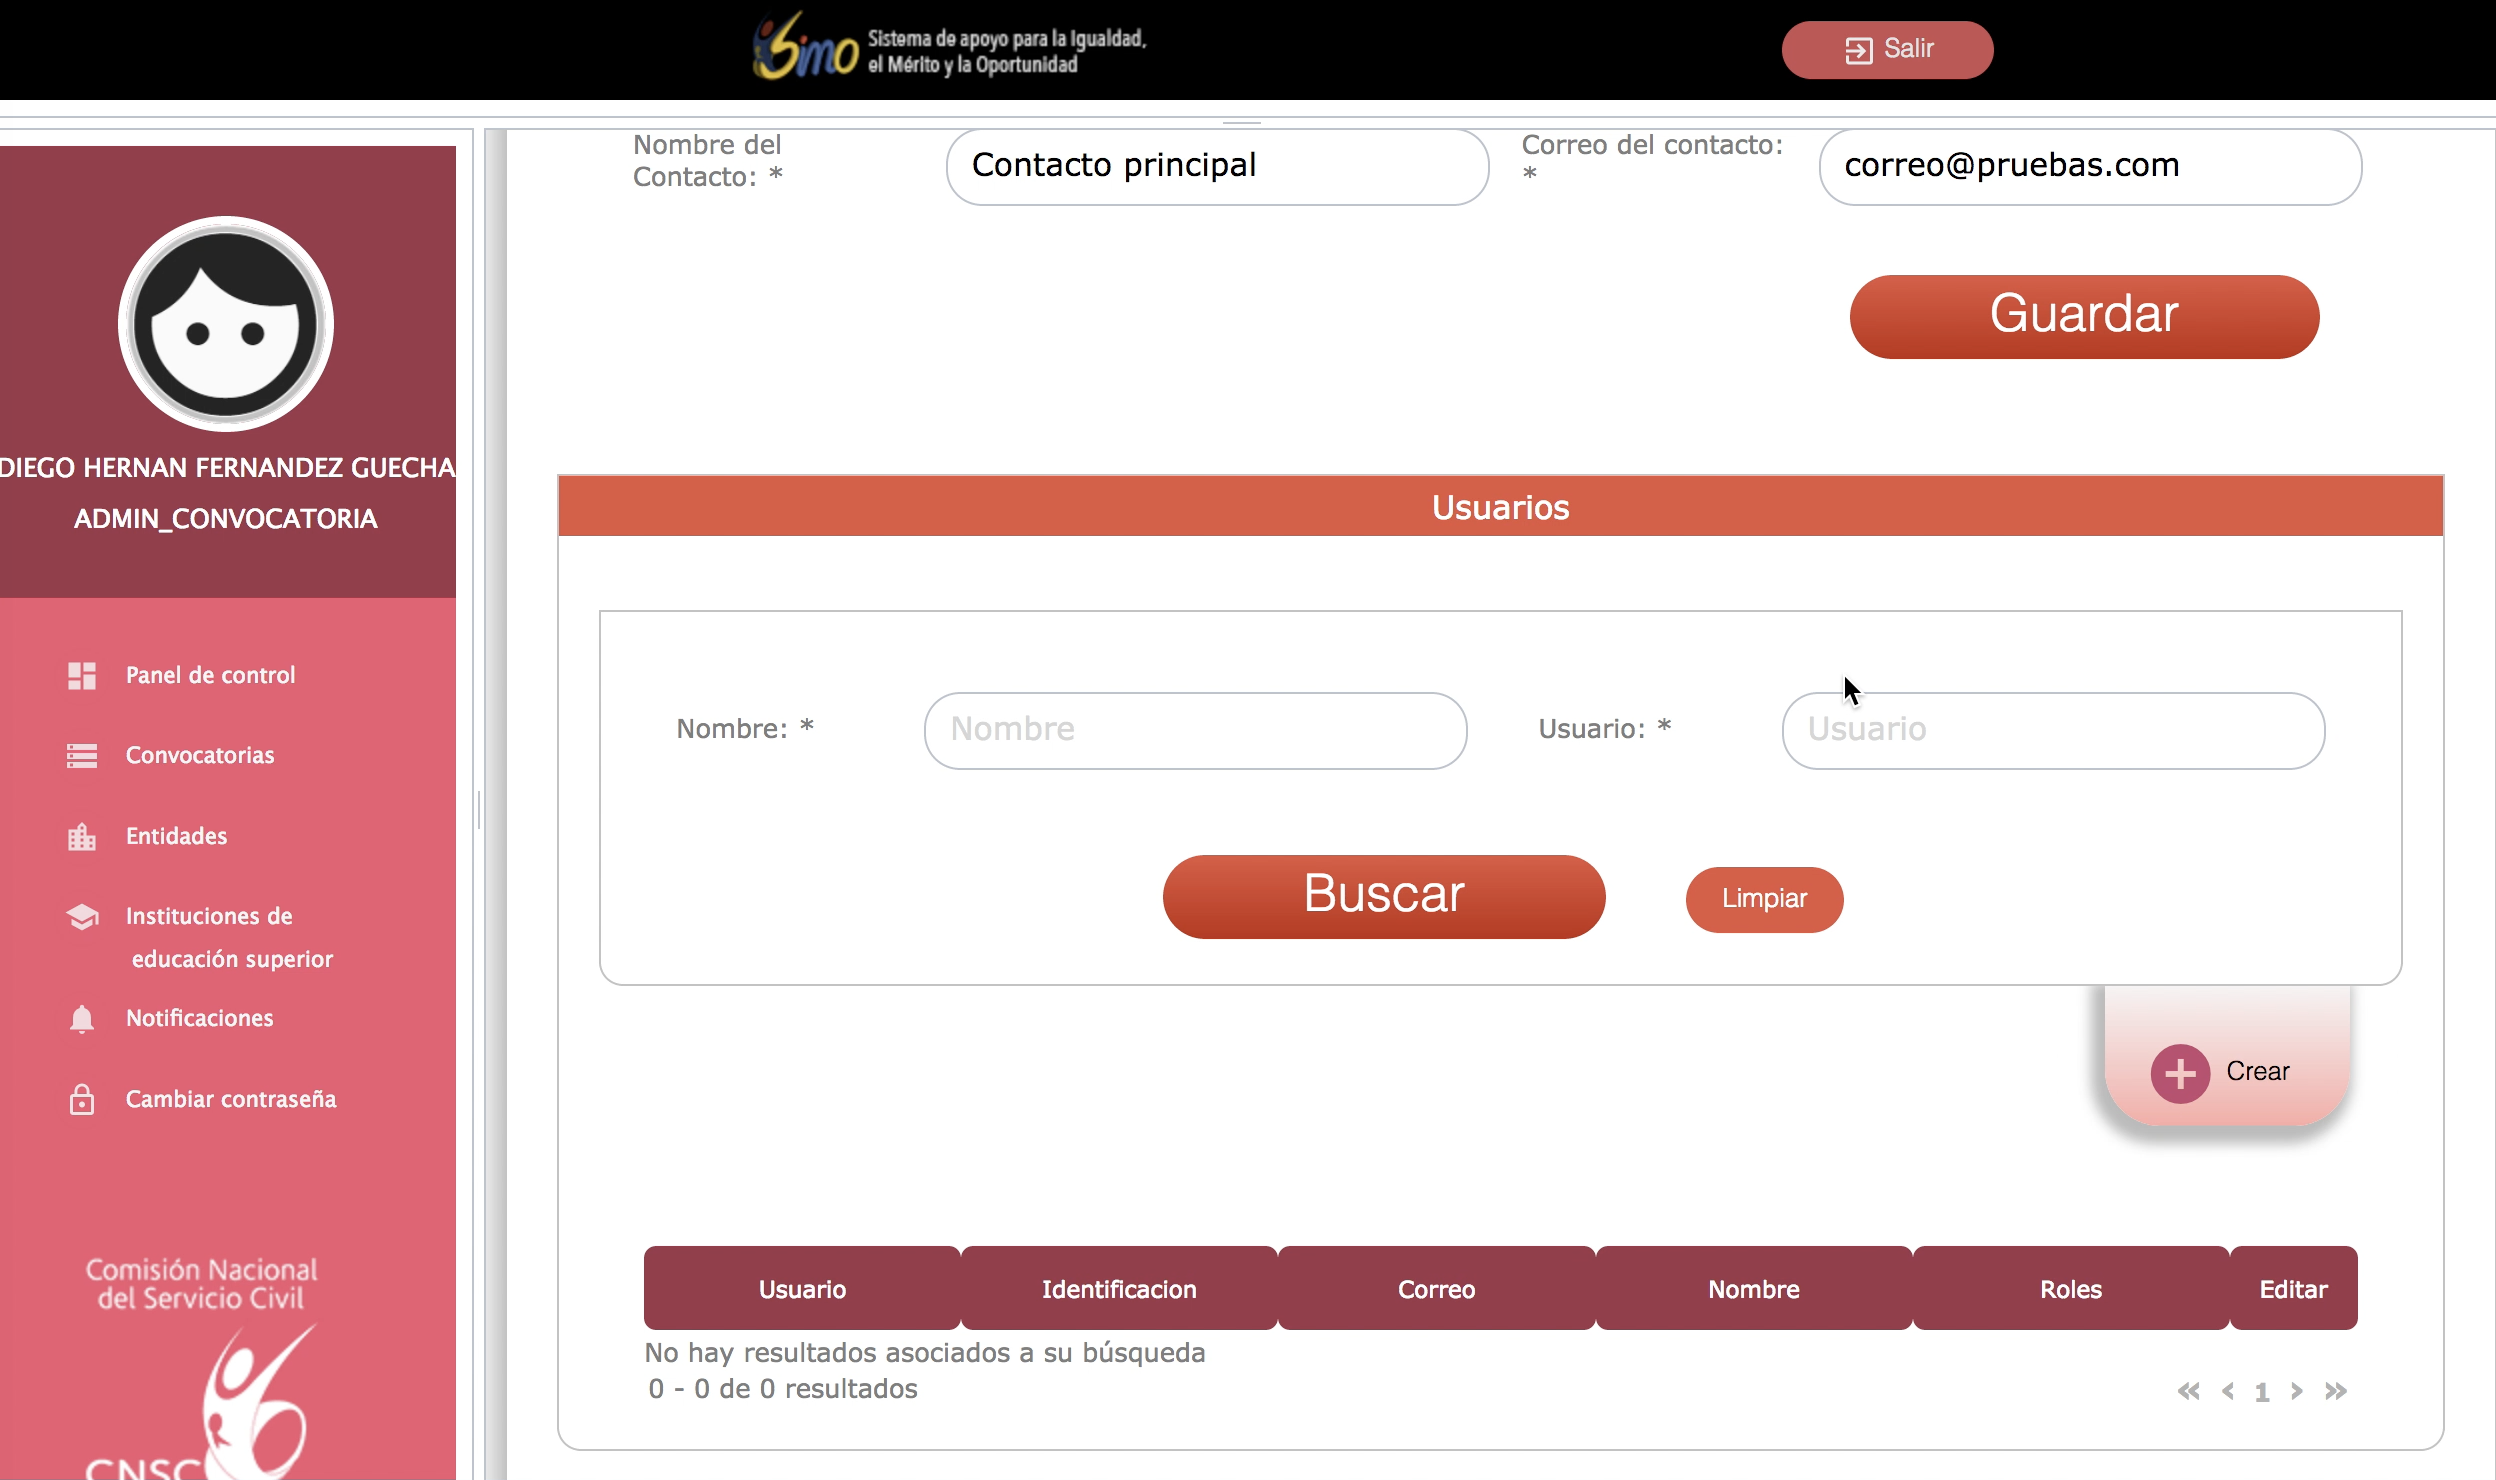The image size is (2496, 1480).
Task: Go to the last results page
Action: 2336,1391
